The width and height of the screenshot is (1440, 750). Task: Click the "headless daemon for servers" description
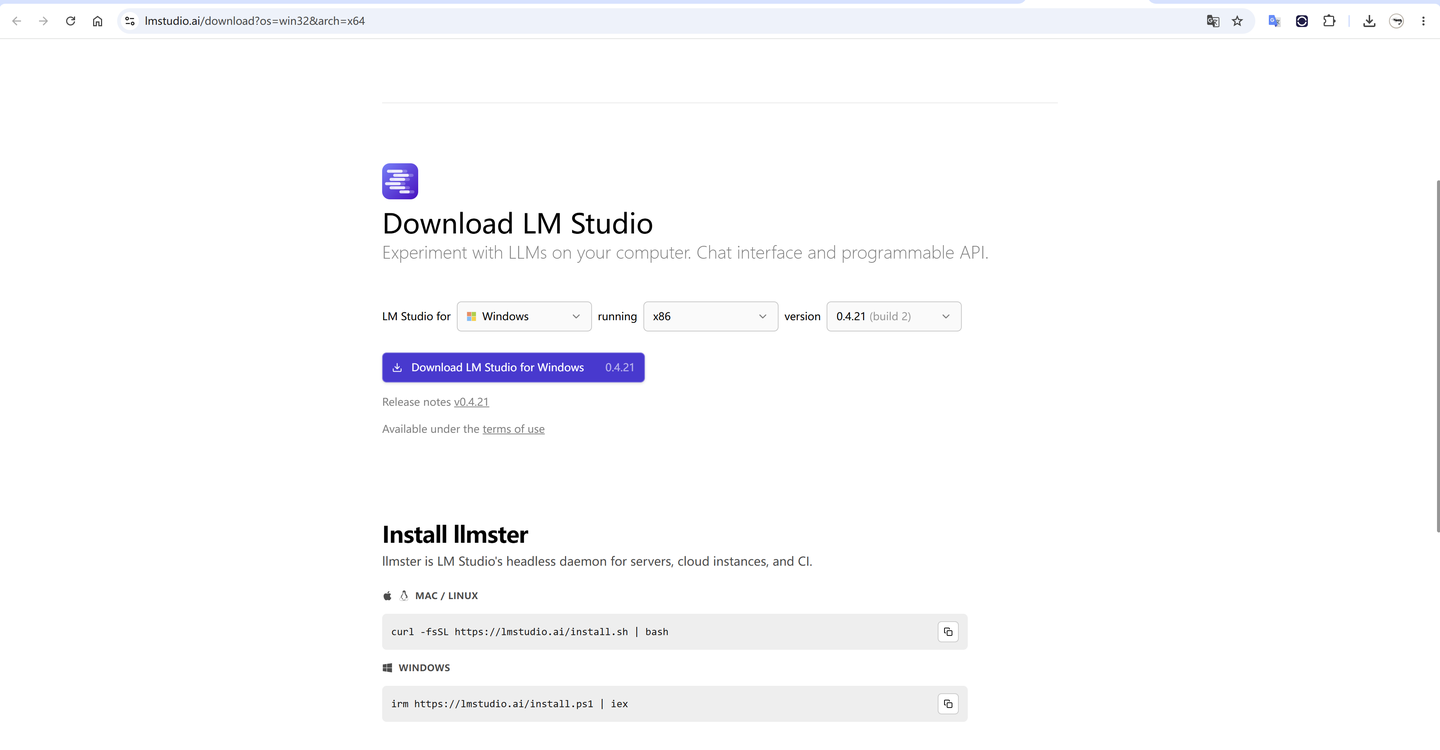597,562
